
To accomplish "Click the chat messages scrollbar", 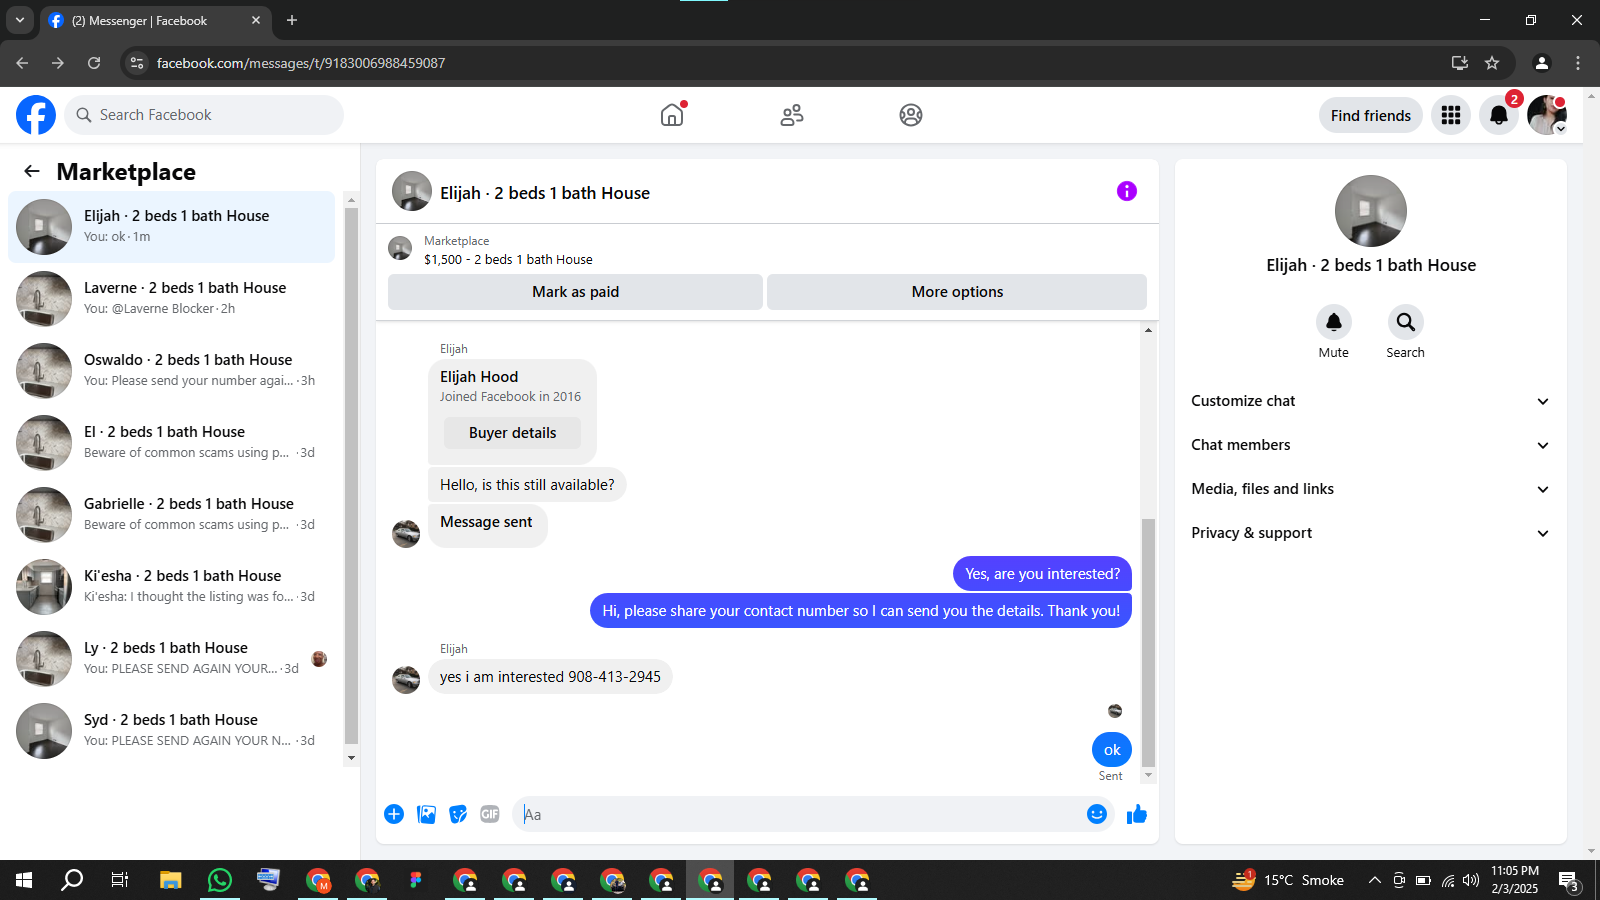I will (1148, 642).
